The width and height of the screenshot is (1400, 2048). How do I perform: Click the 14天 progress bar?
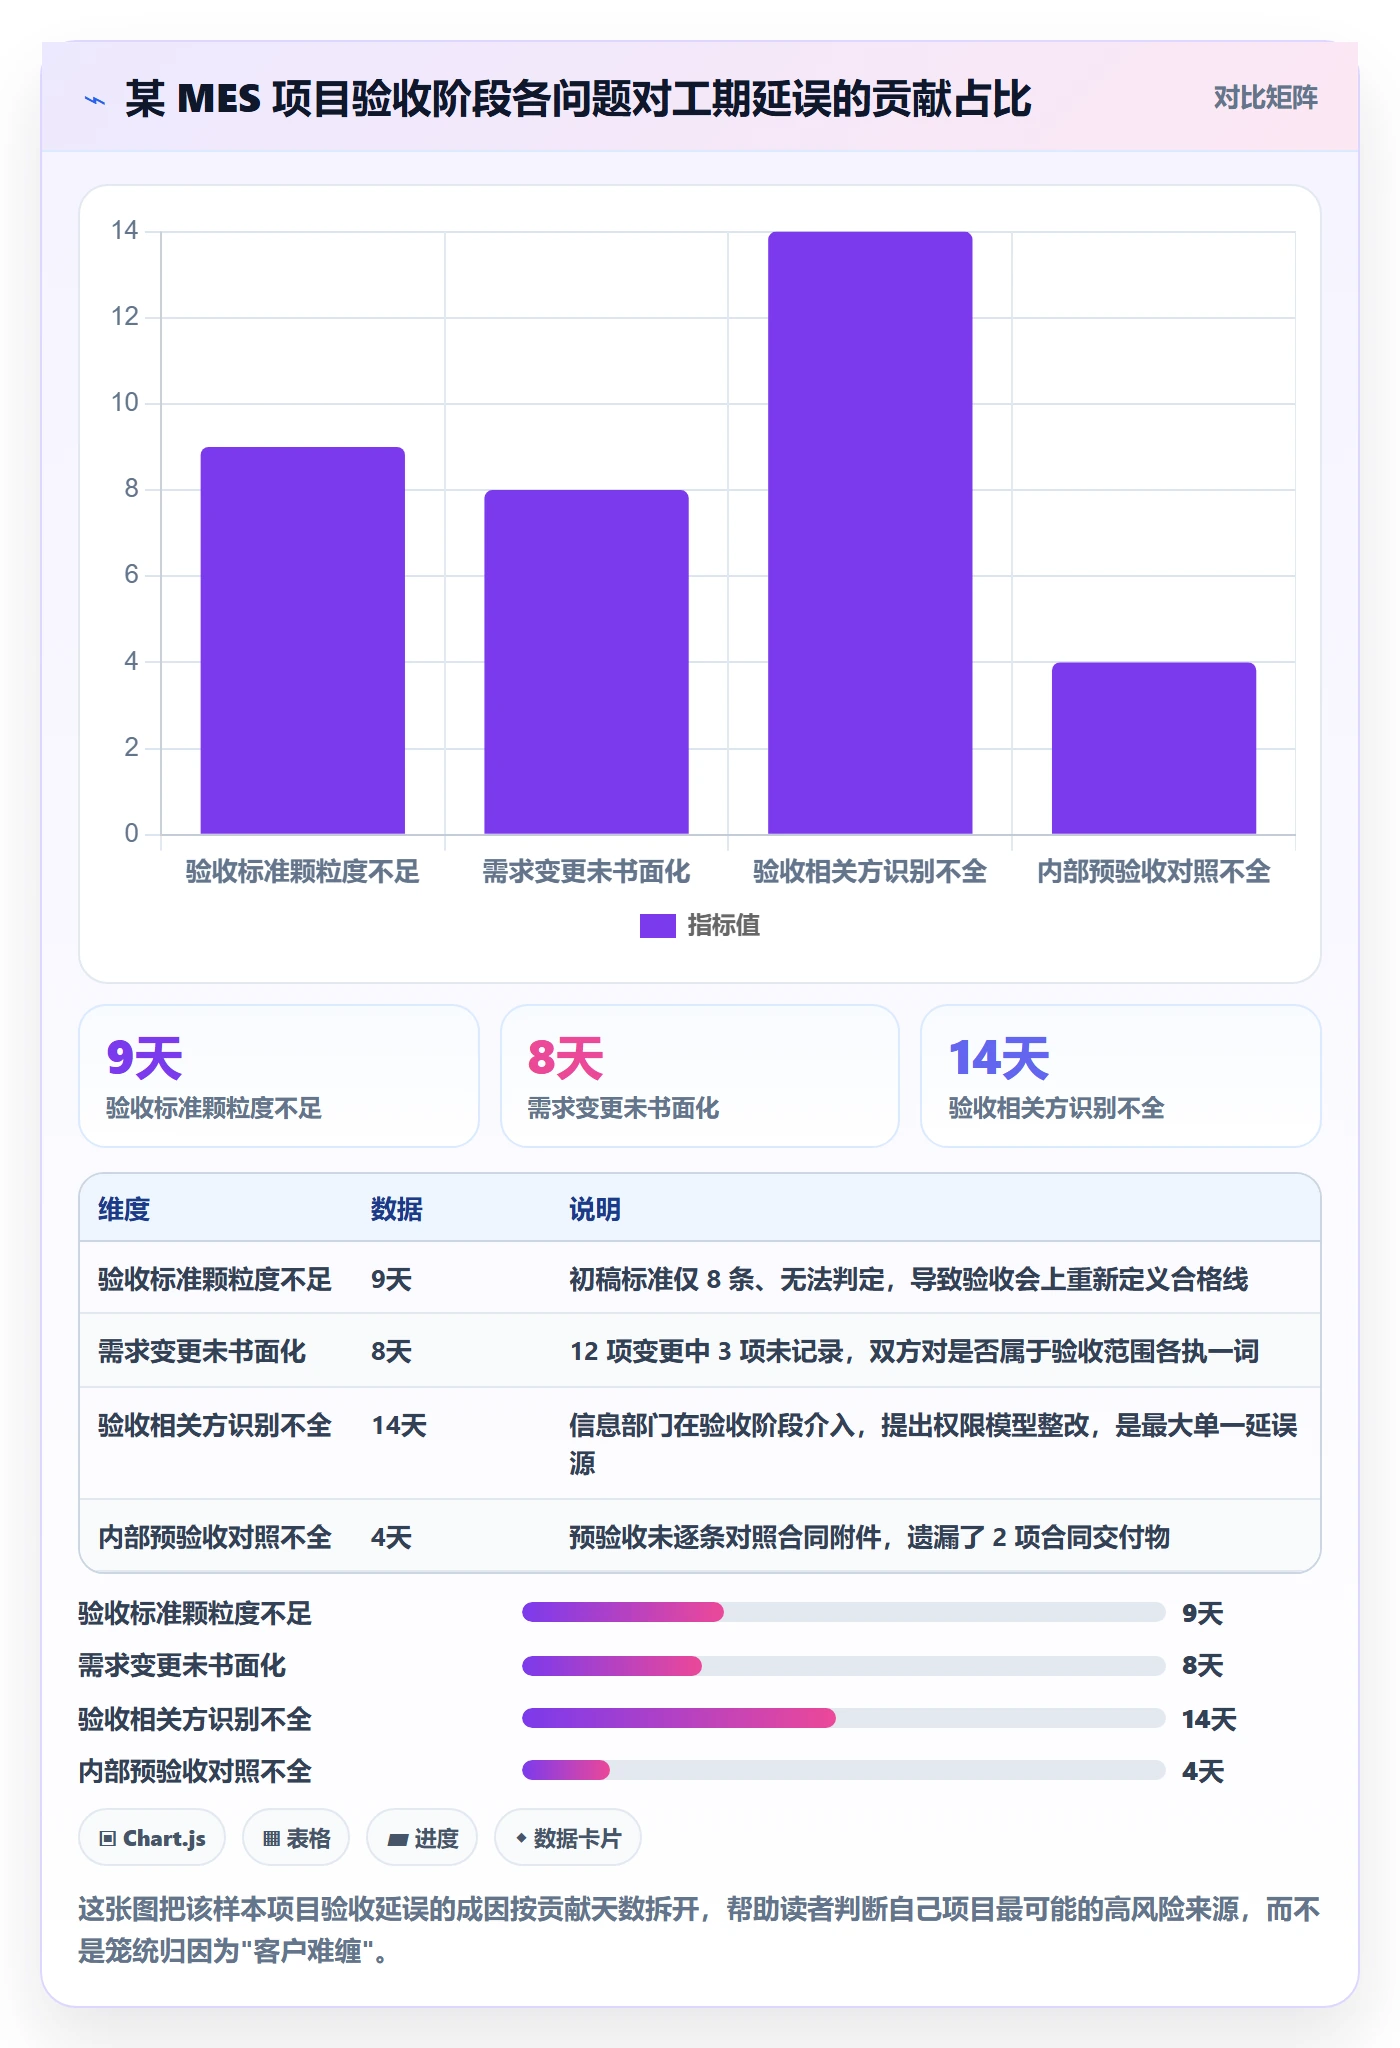(843, 1718)
